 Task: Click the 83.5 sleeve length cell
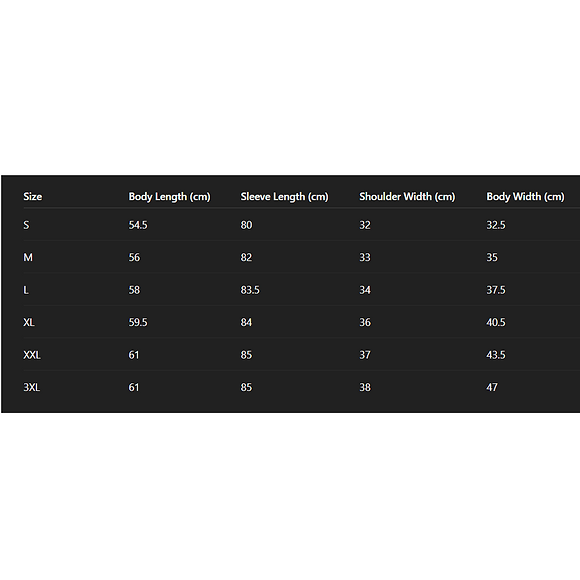point(250,290)
